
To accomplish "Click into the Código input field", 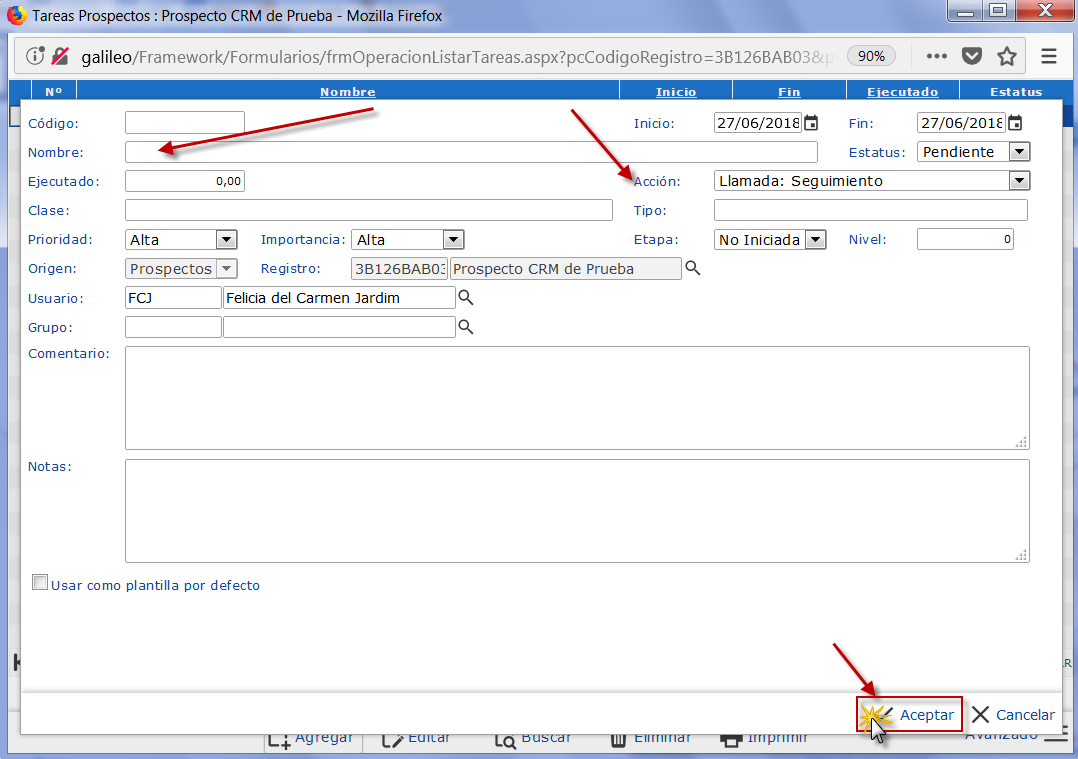I will pos(185,122).
